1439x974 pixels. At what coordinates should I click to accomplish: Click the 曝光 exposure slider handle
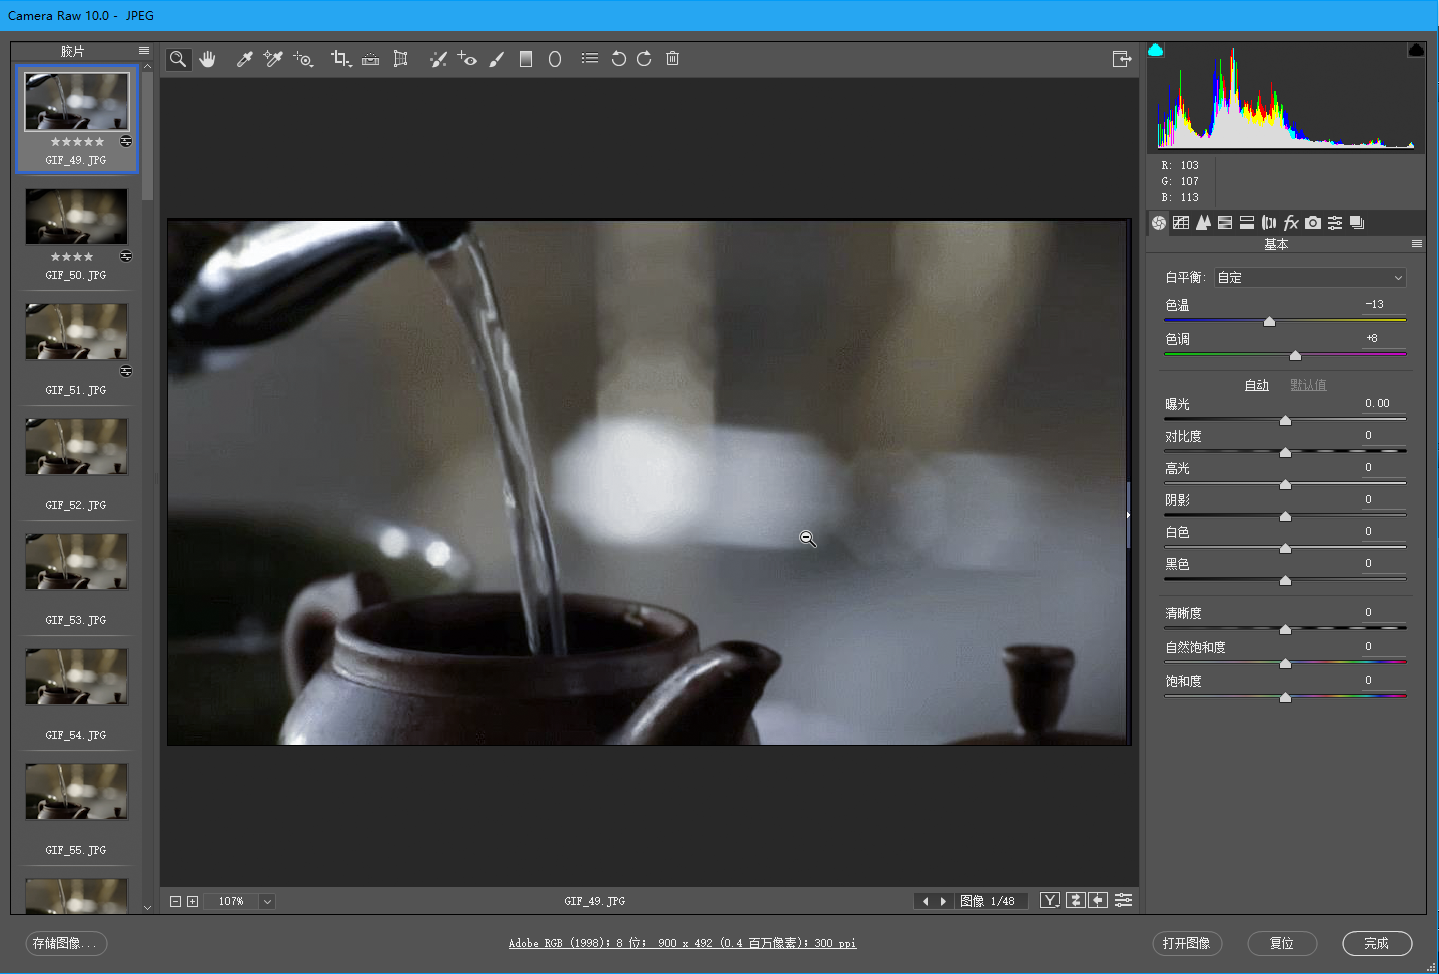coord(1285,420)
